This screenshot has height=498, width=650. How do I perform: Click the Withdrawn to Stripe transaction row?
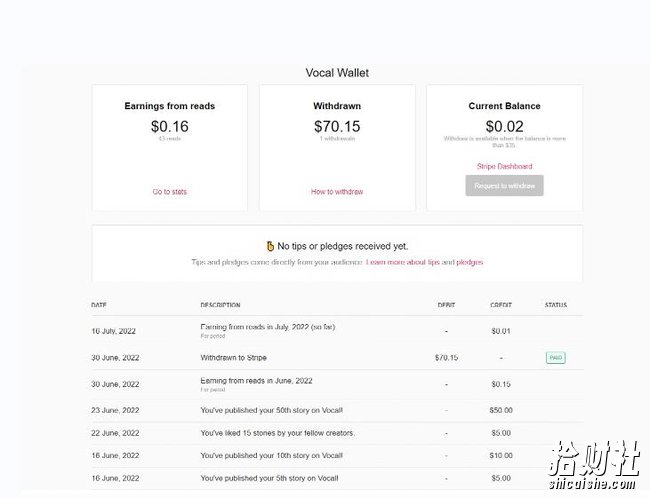(337, 357)
